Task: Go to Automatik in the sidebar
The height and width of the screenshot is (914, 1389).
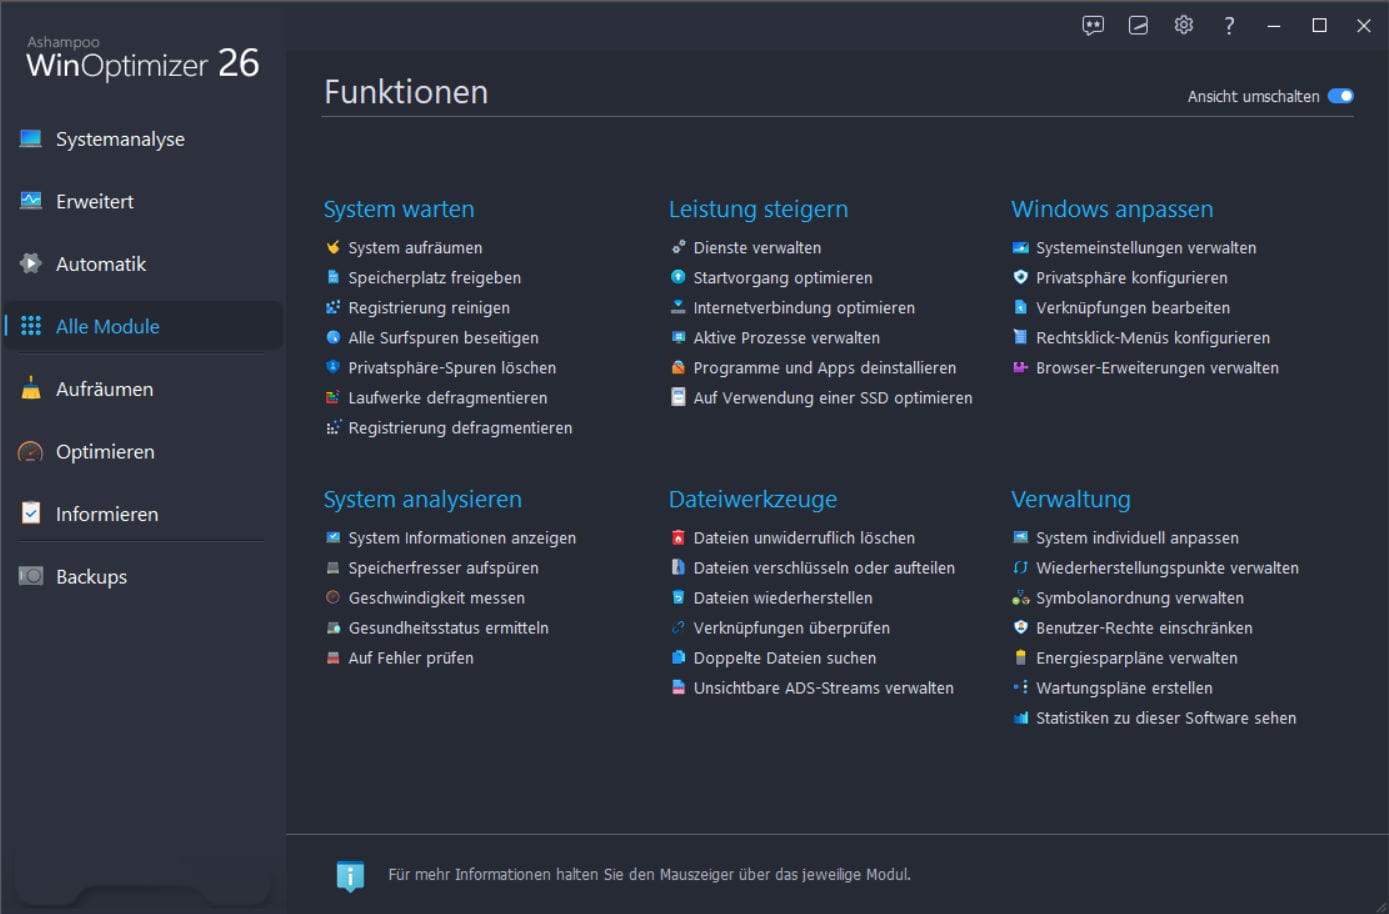Action: [100, 264]
